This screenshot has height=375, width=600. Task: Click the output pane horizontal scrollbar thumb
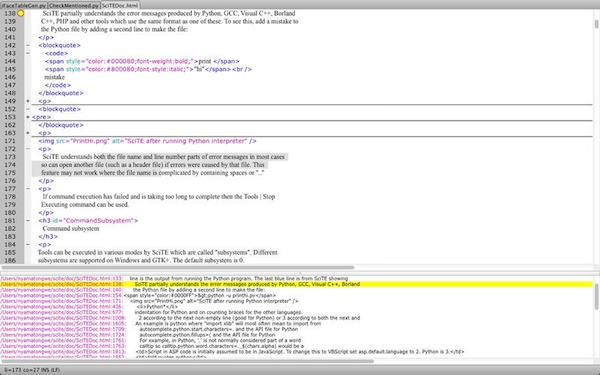pyautogui.click(x=188, y=361)
